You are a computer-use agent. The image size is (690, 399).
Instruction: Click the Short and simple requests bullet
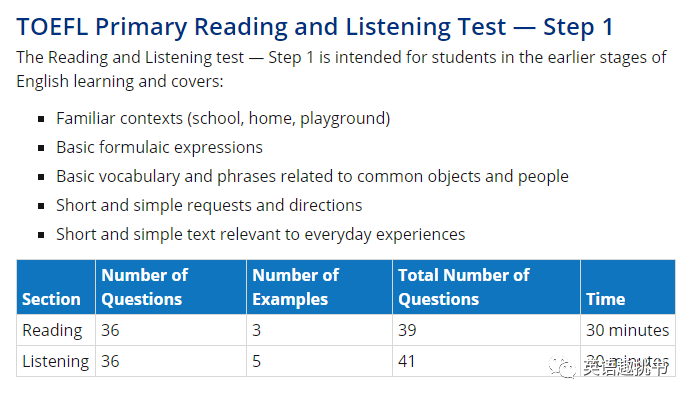click(209, 206)
